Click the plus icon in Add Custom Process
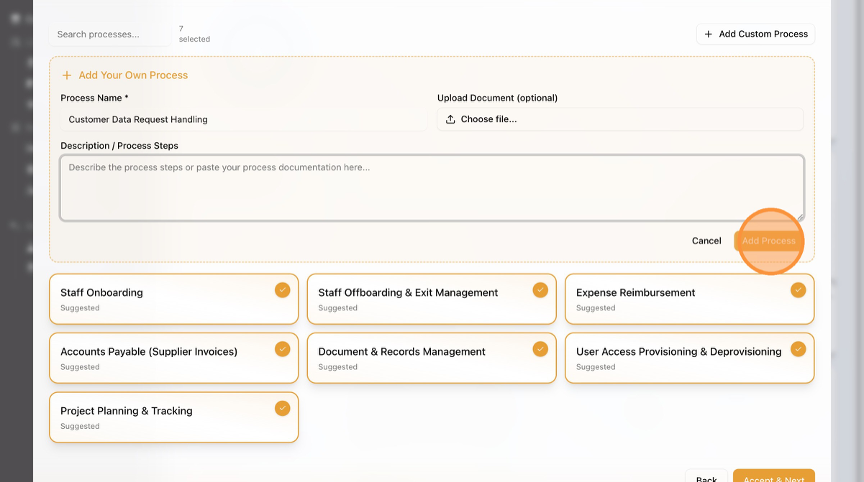864x482 pixels. click(x=708, y=34)
